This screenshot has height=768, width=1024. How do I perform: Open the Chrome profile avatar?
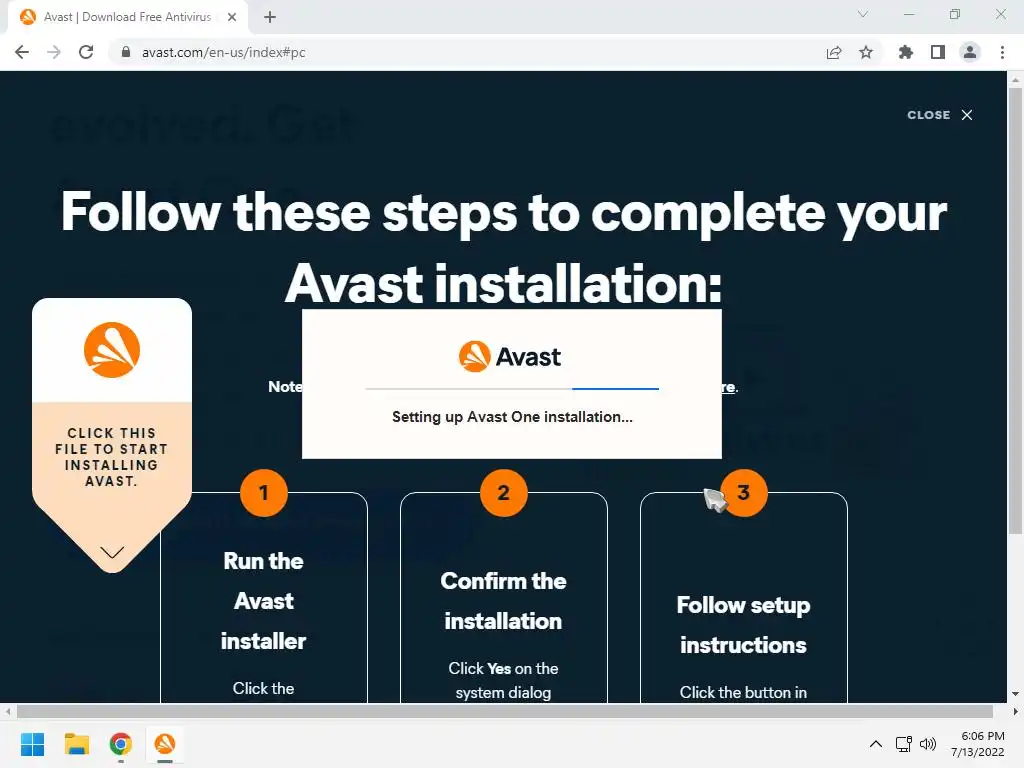(x=970, y=52)
